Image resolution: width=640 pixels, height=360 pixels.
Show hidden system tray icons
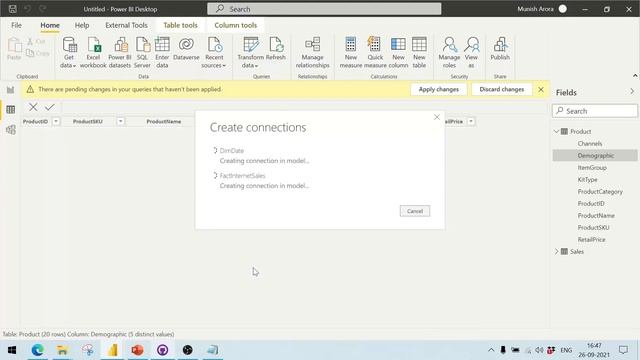491,350
